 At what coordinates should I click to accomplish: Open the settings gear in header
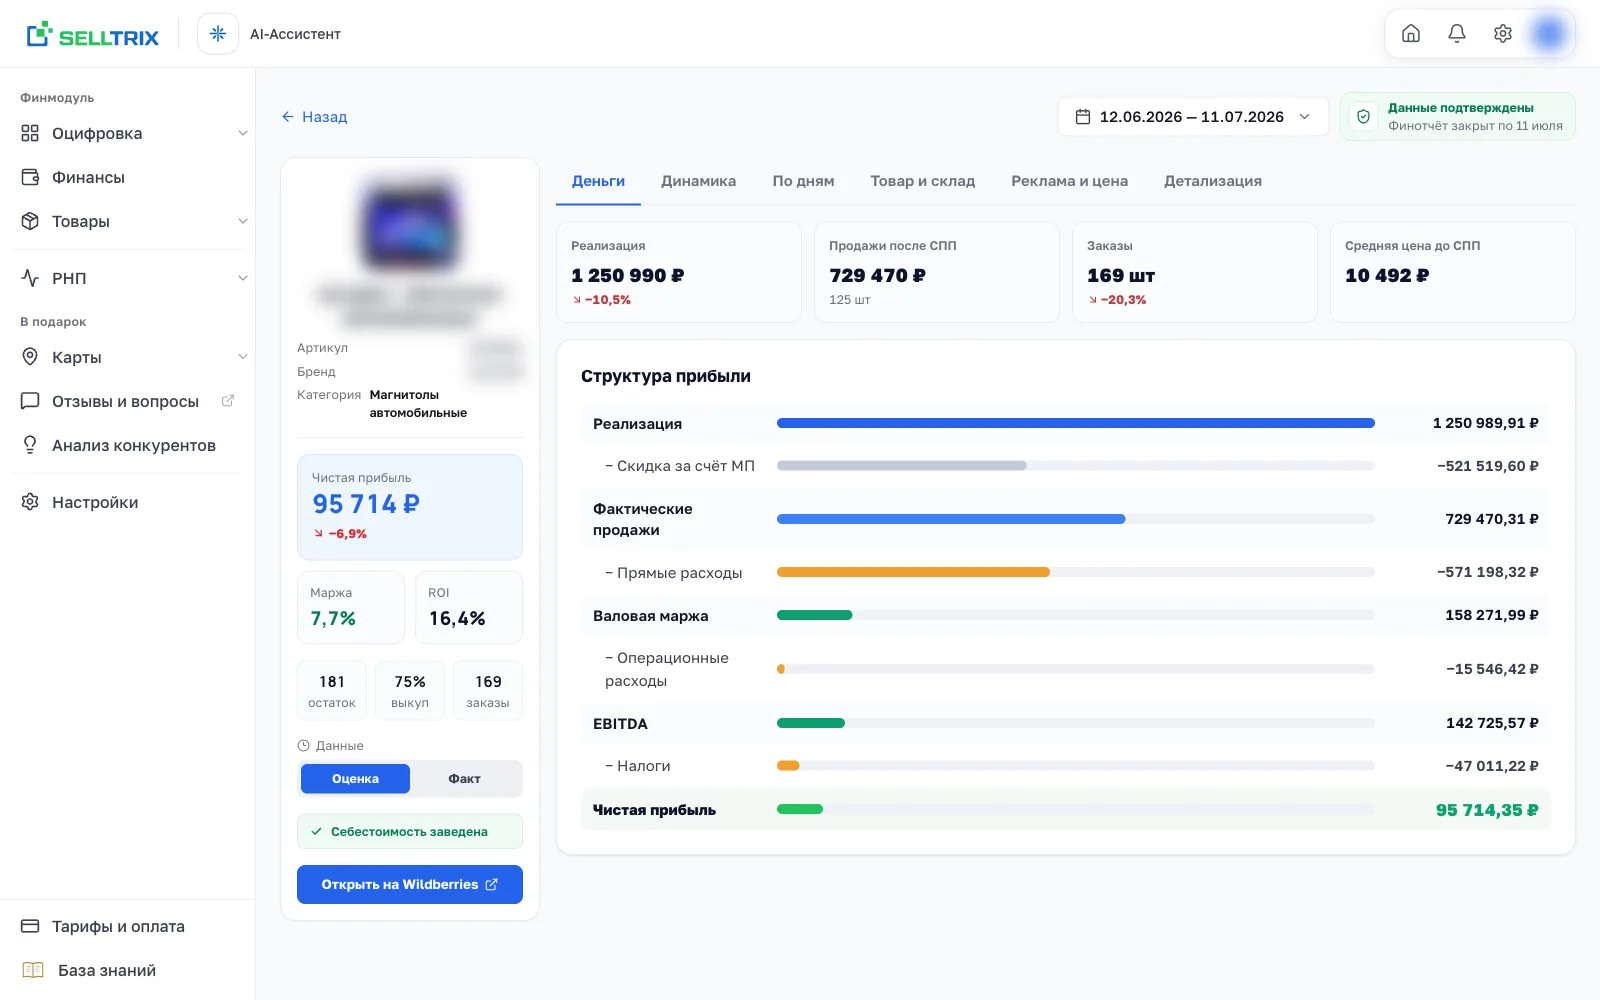pos(1503,34)
